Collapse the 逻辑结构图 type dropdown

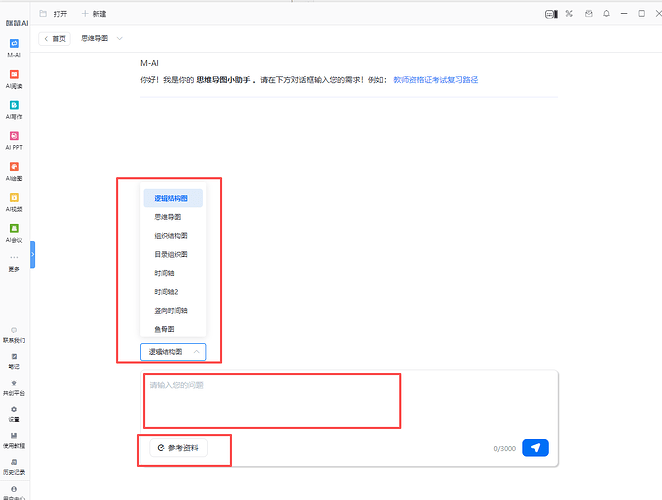175,351
